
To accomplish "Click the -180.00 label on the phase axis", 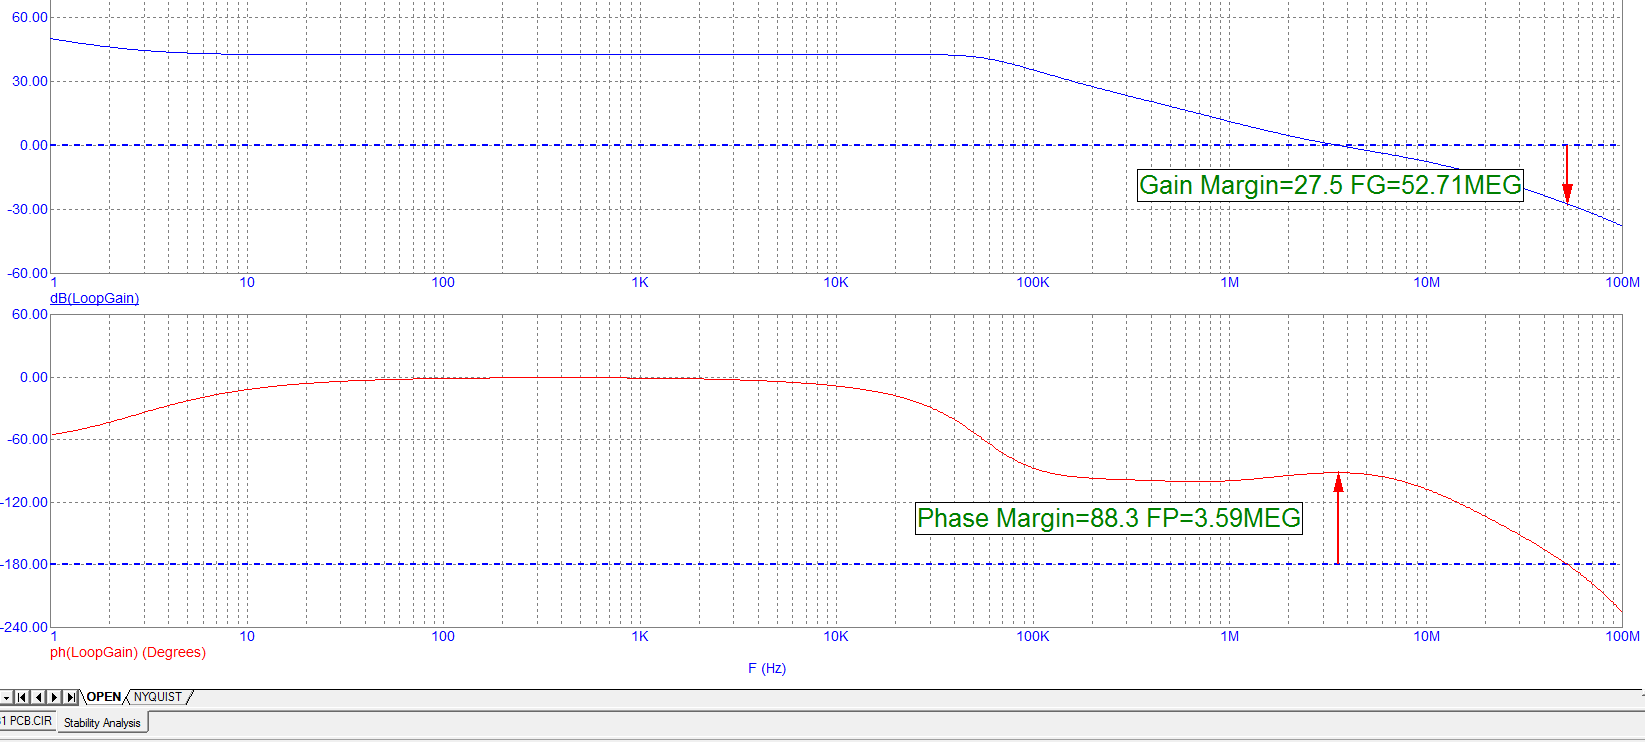I will (26, 564).
